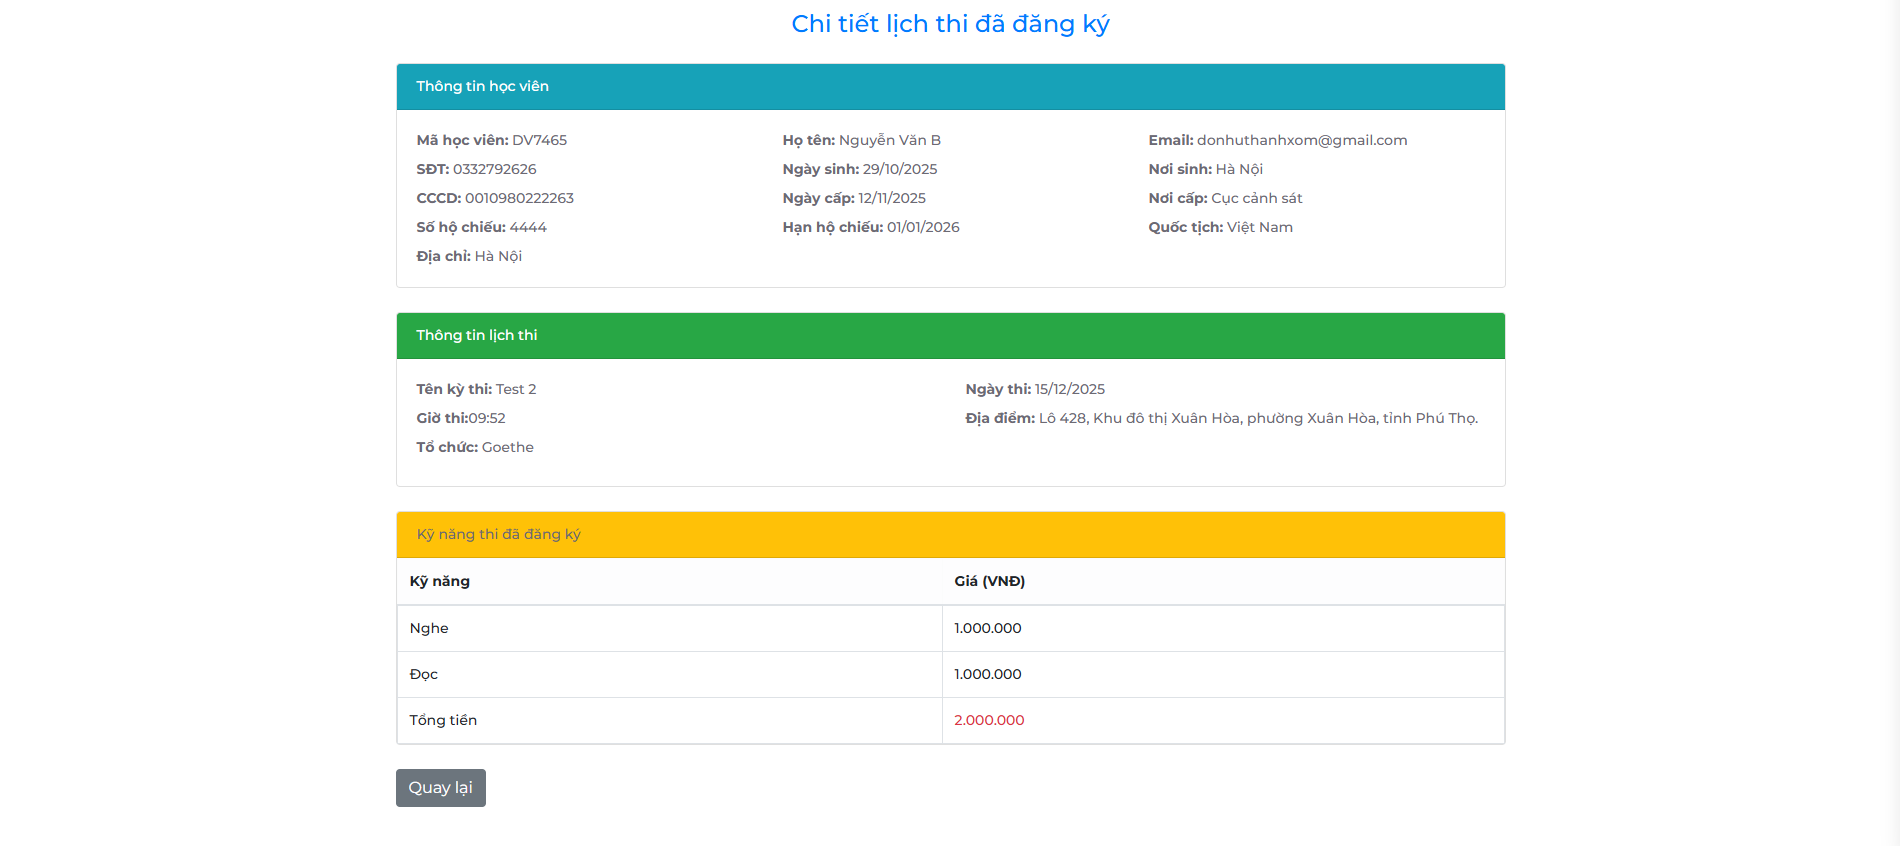This screenshot has height=846, width=1900.
Task: Click the Giá (VNĐ) column header
Action: click(x=989, y=582)
